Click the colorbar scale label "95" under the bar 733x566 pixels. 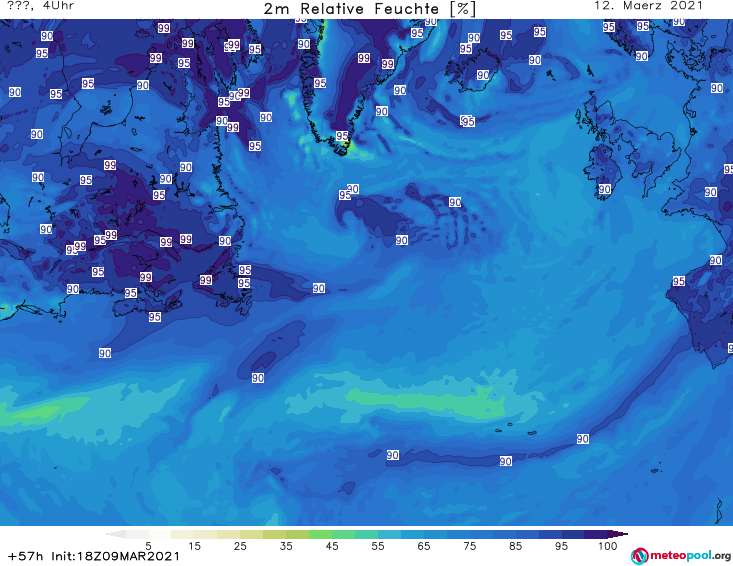561,546
